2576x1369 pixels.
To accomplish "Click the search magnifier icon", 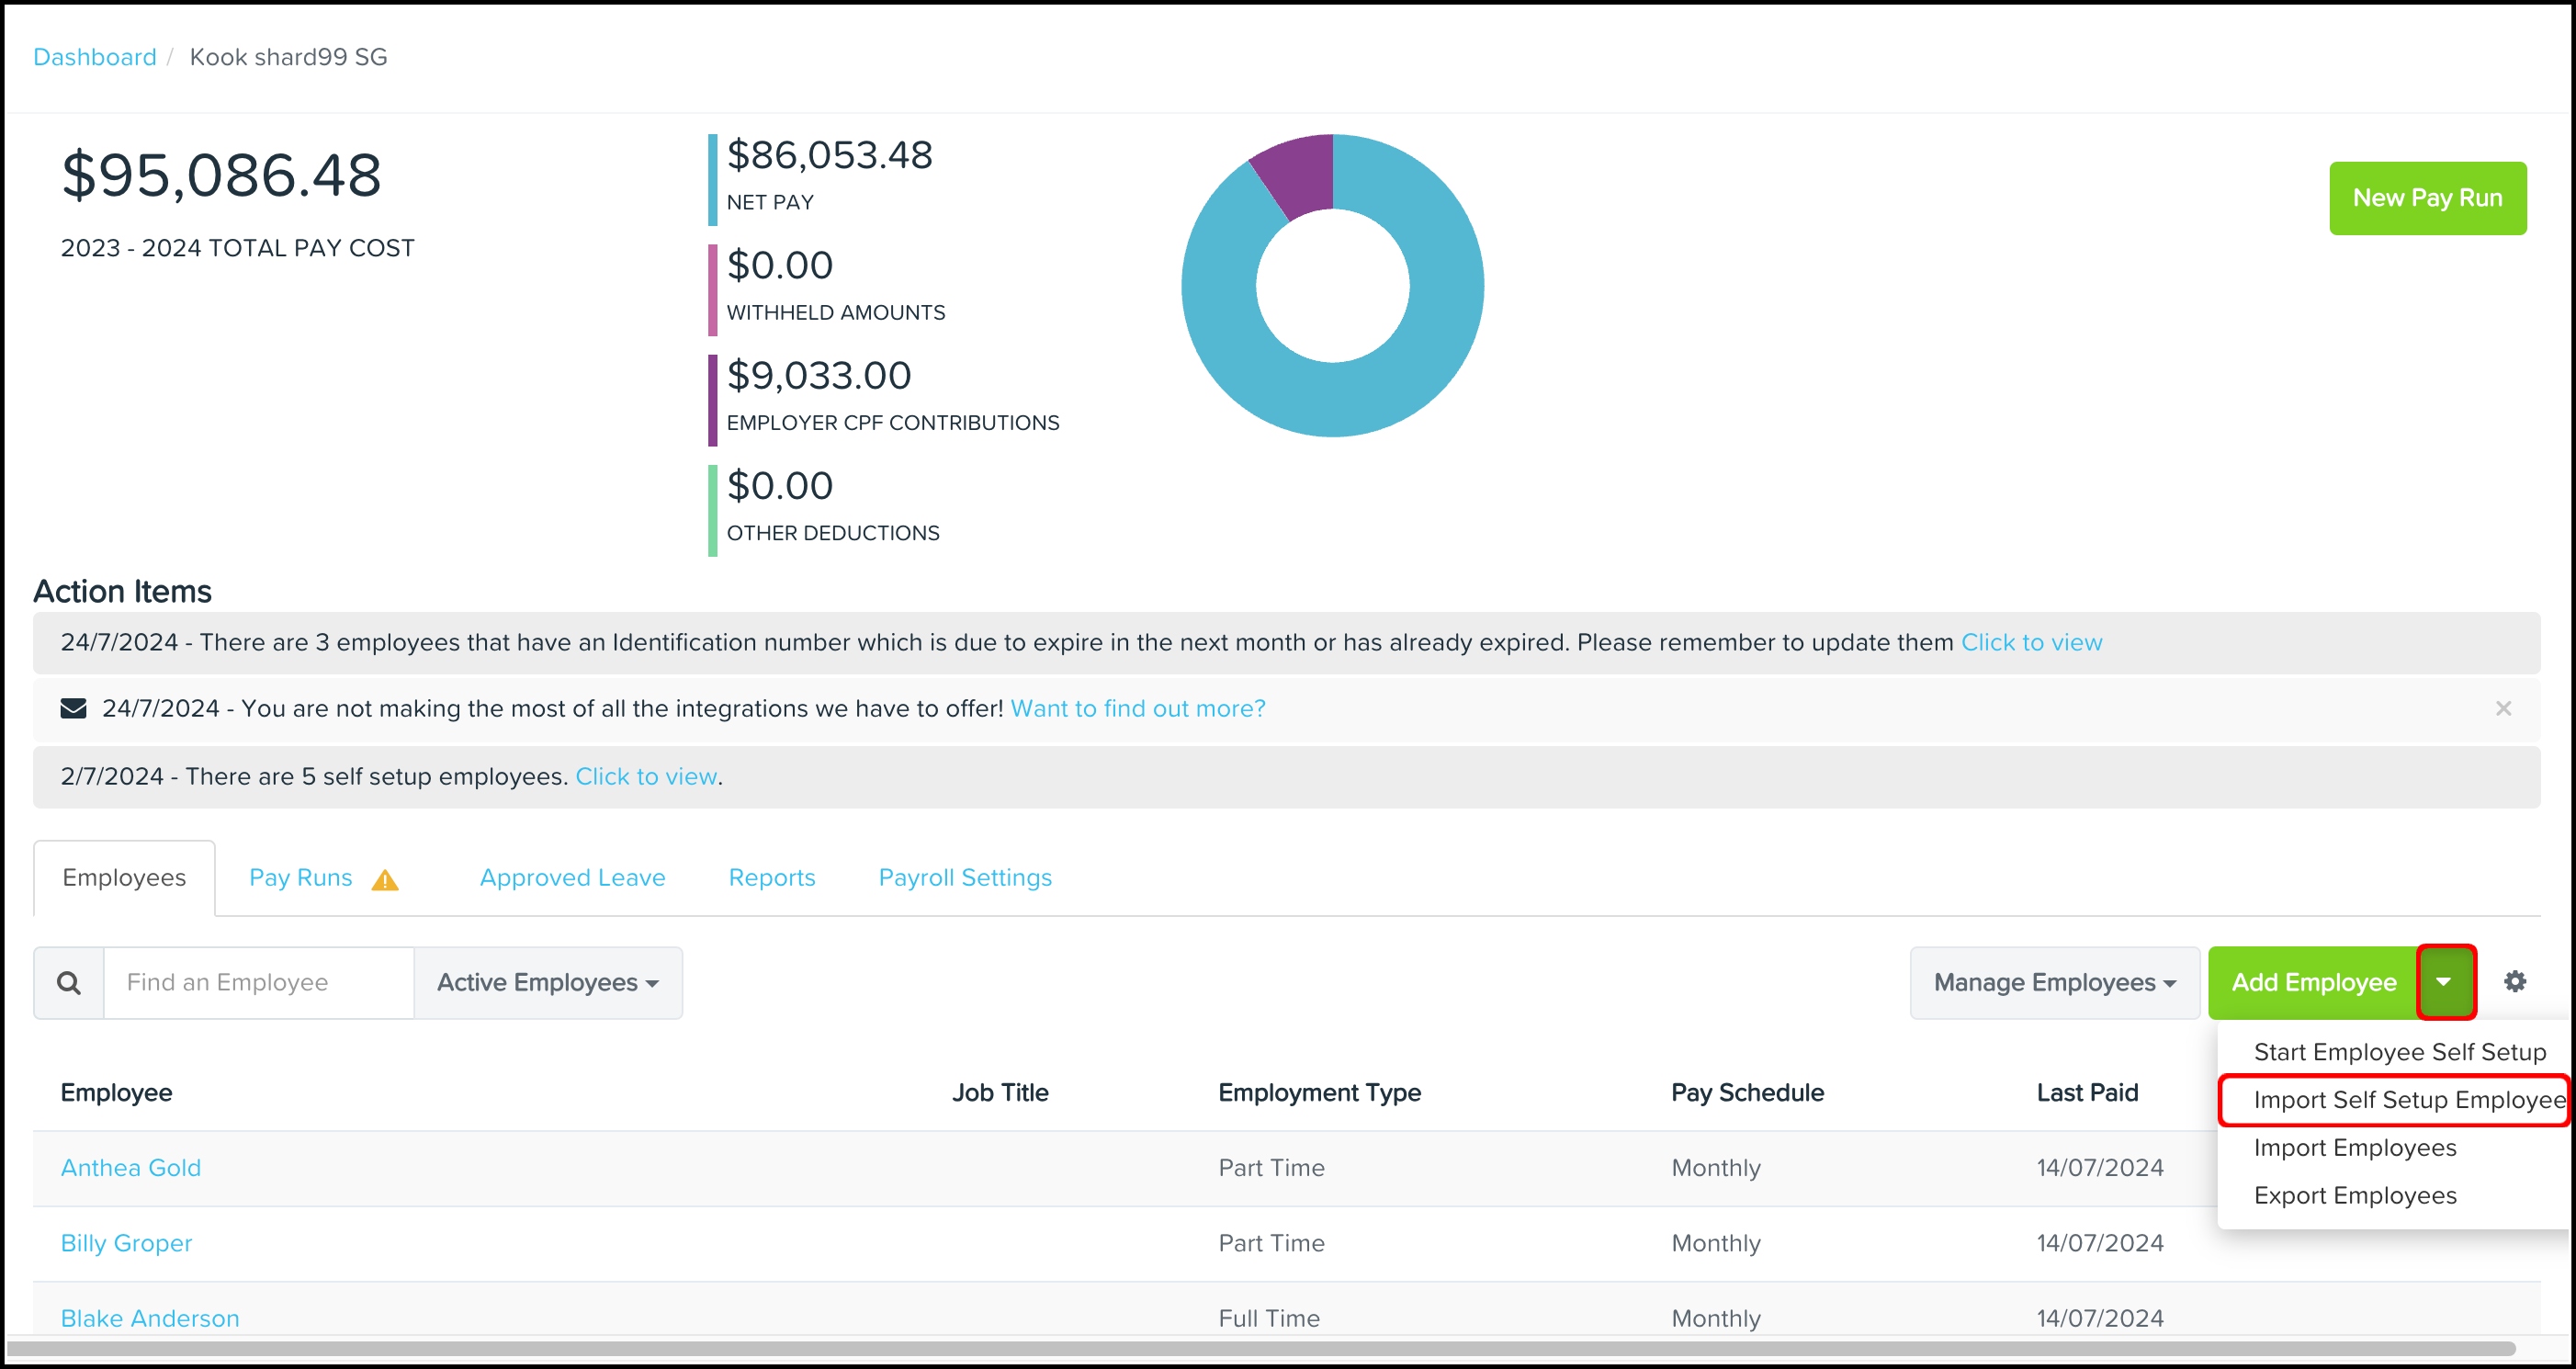I will click(x=68, y=982).
